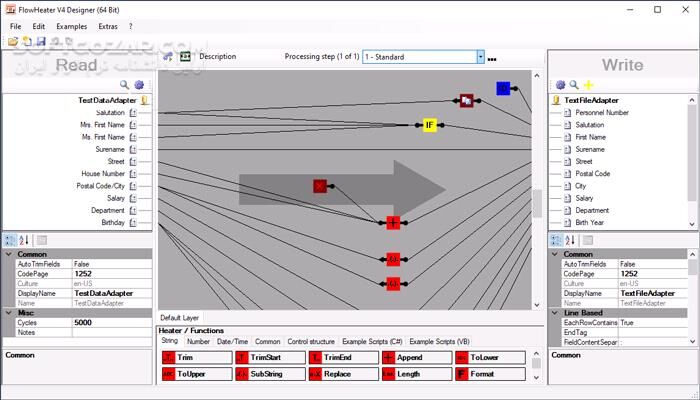This screenshot has height=400, width=700.
Task: Select the yellow IF heater node
Action: [429, 125]
